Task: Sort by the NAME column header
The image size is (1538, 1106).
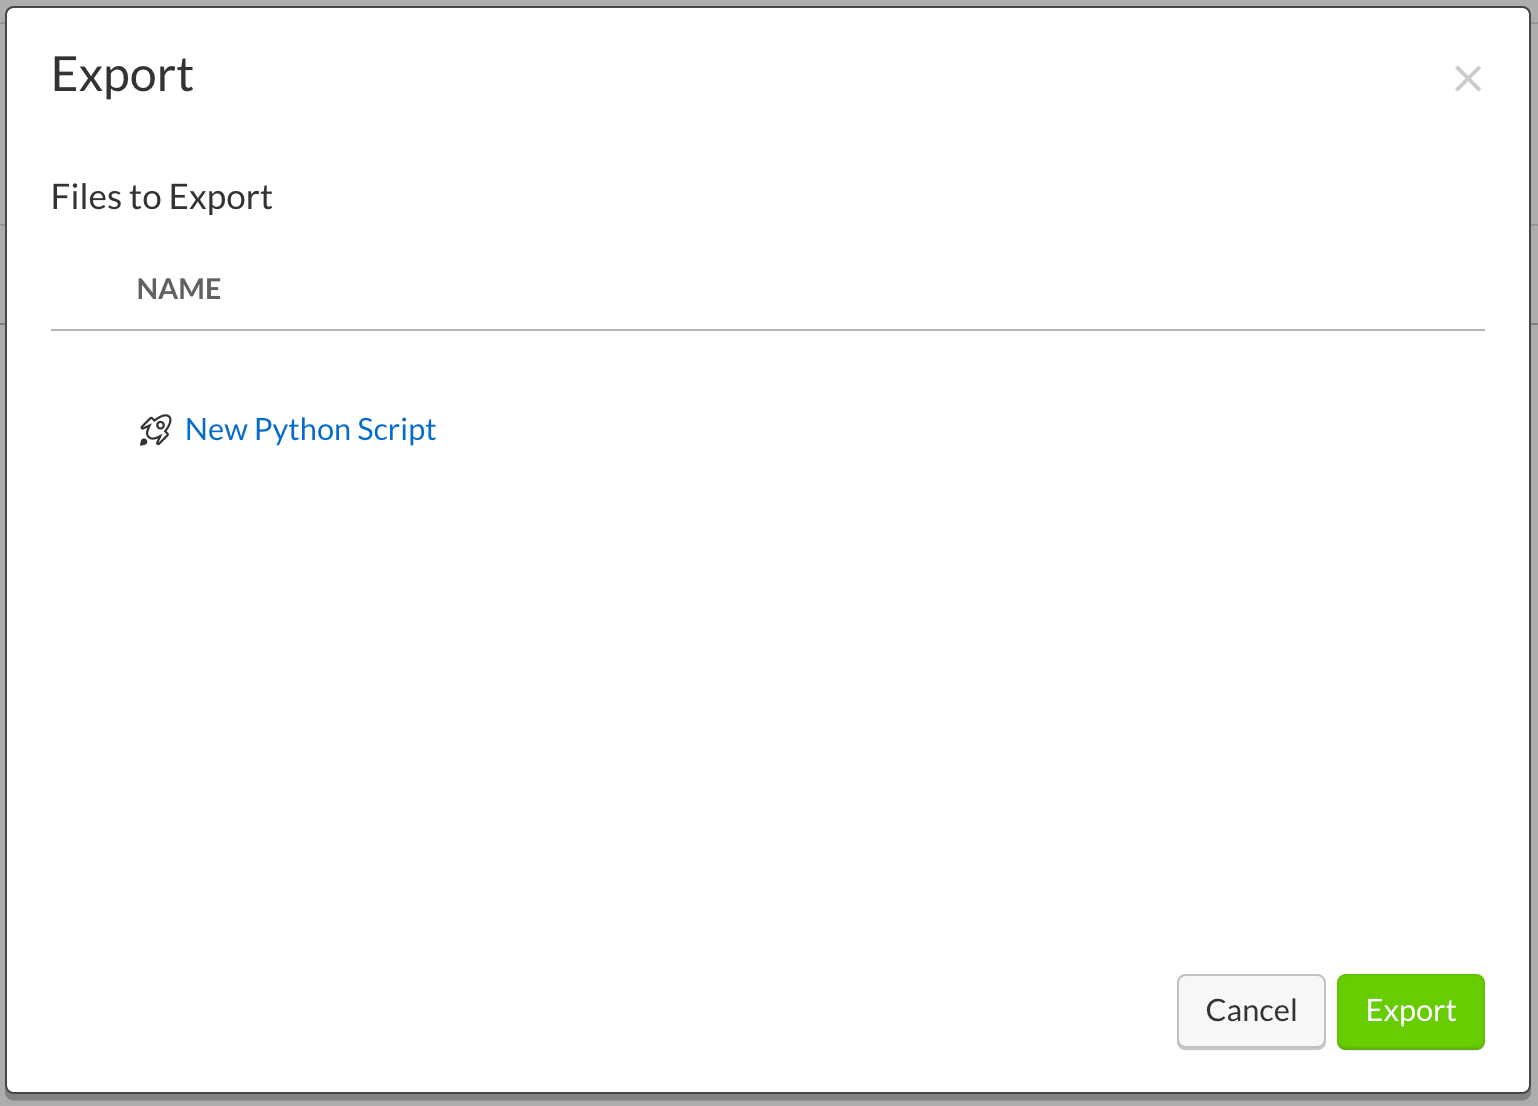Action: (179, 289)
